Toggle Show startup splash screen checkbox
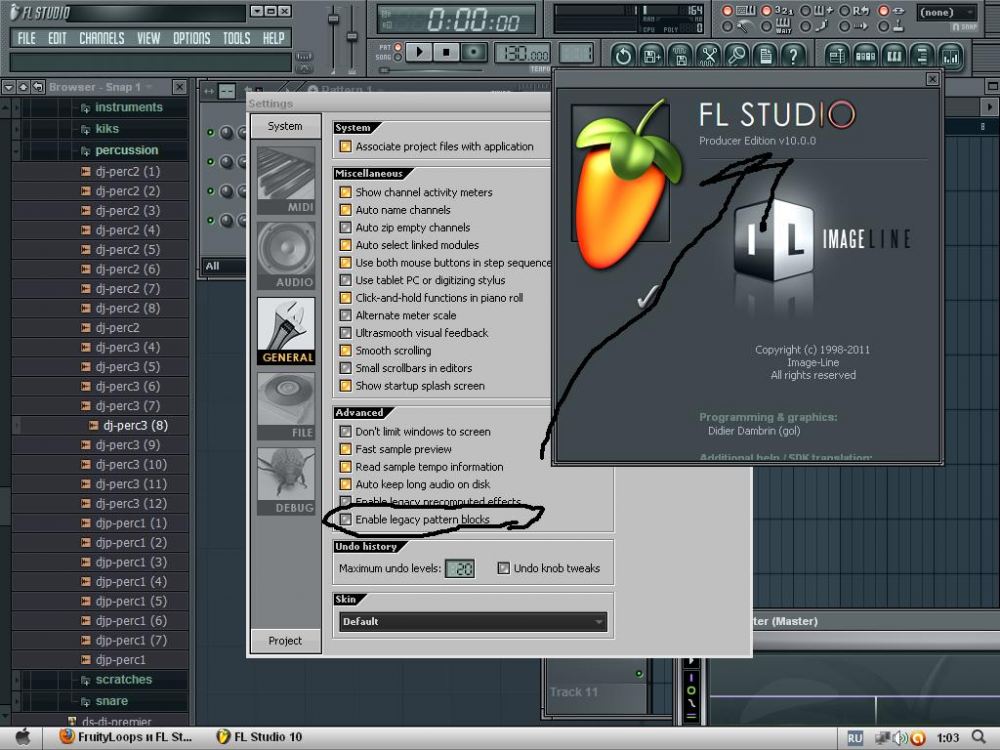1000x750 pixels. (x=346, y=386)
